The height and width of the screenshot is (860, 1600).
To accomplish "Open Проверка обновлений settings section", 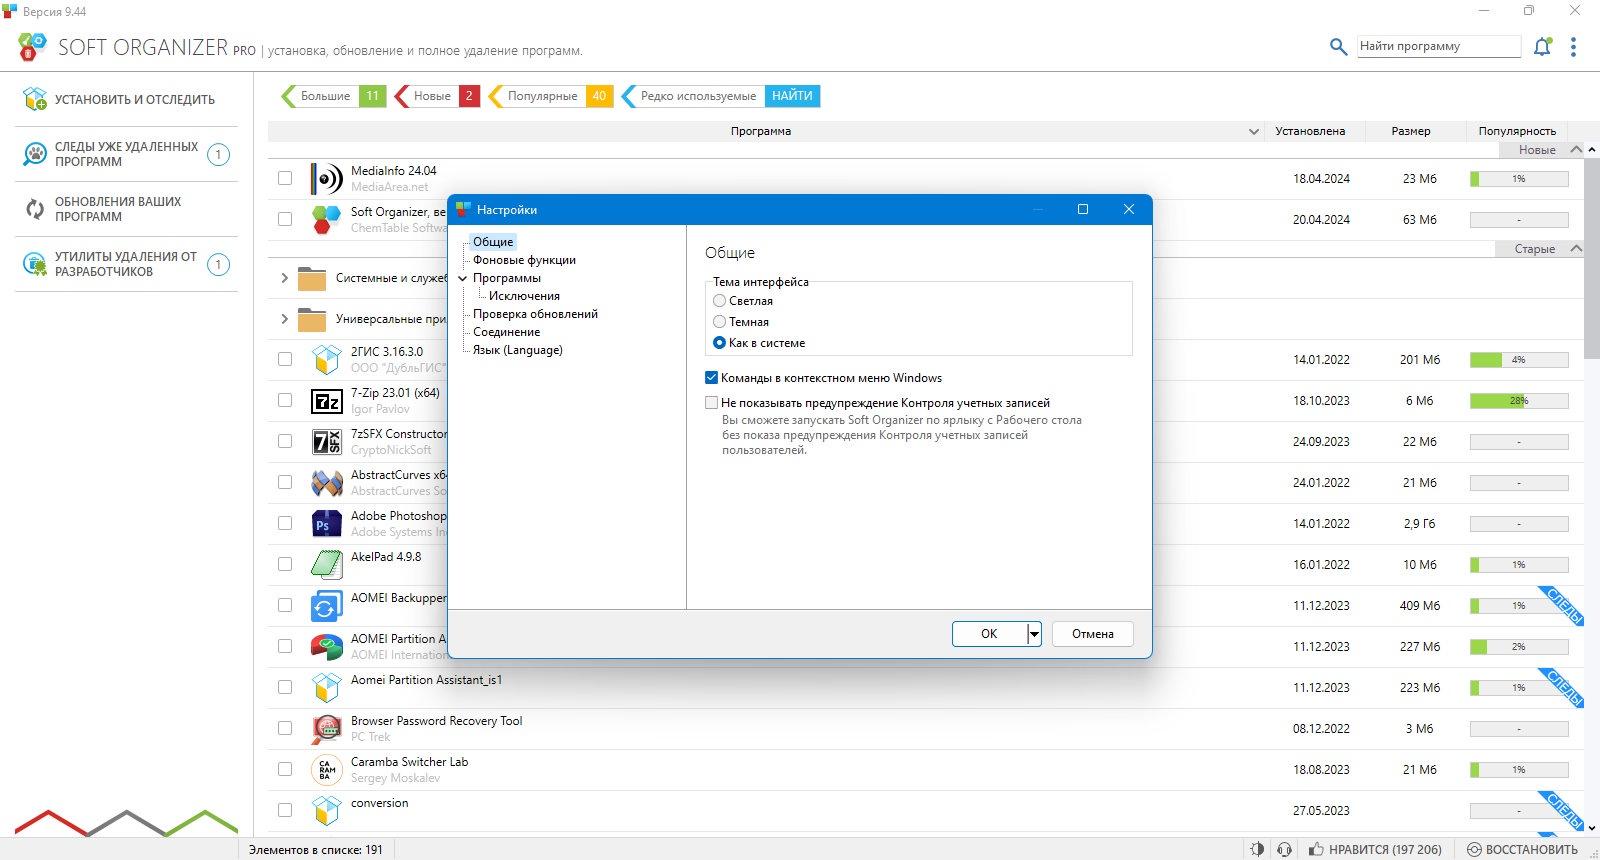I will coord(535,314).
